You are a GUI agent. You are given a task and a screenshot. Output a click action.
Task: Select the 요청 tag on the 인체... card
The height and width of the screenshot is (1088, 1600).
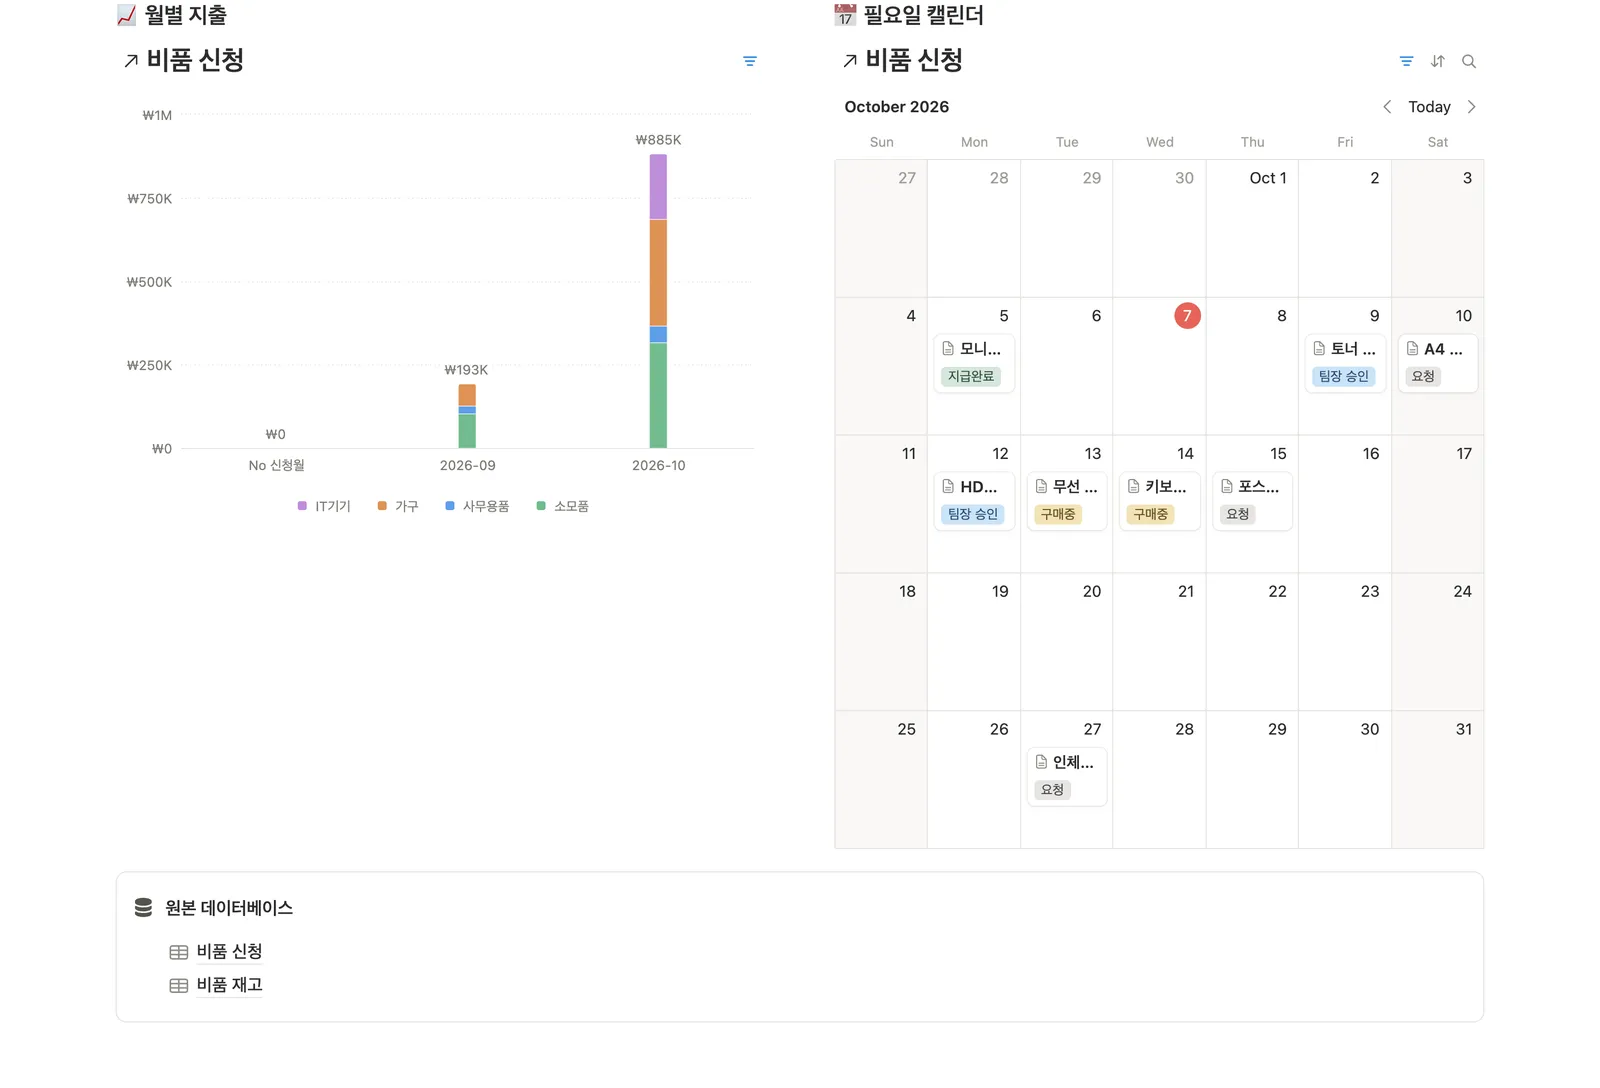point(1052,790)
